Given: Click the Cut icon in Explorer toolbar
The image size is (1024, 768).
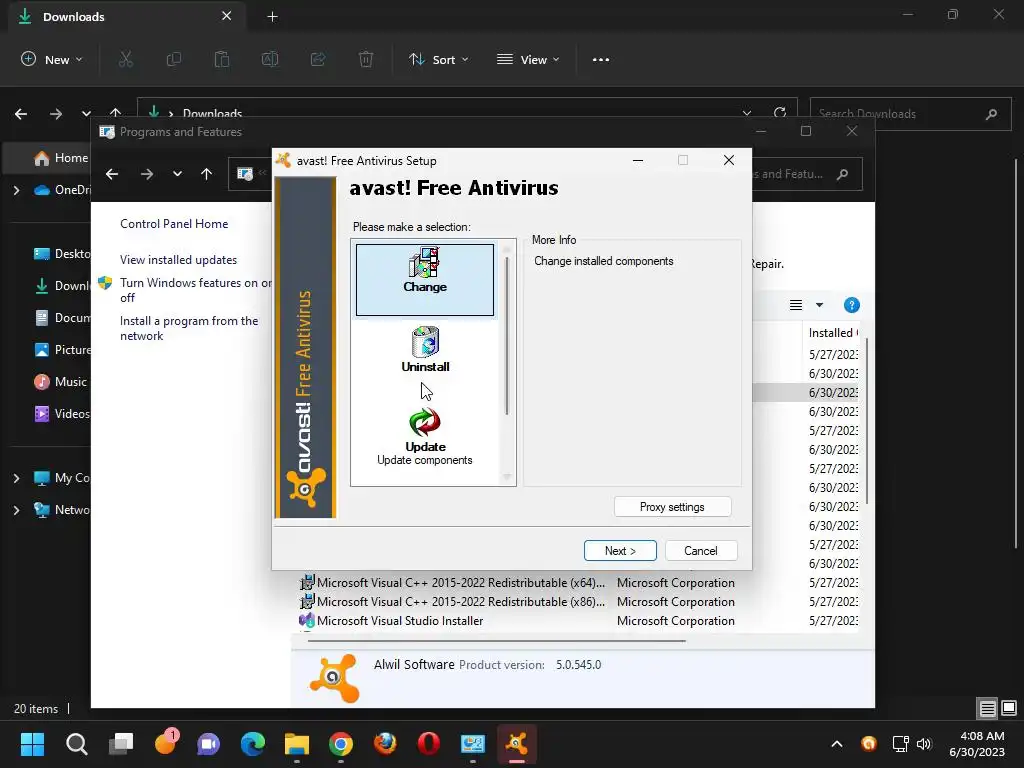Looking at the screenshot, I should tap(125, 59).
